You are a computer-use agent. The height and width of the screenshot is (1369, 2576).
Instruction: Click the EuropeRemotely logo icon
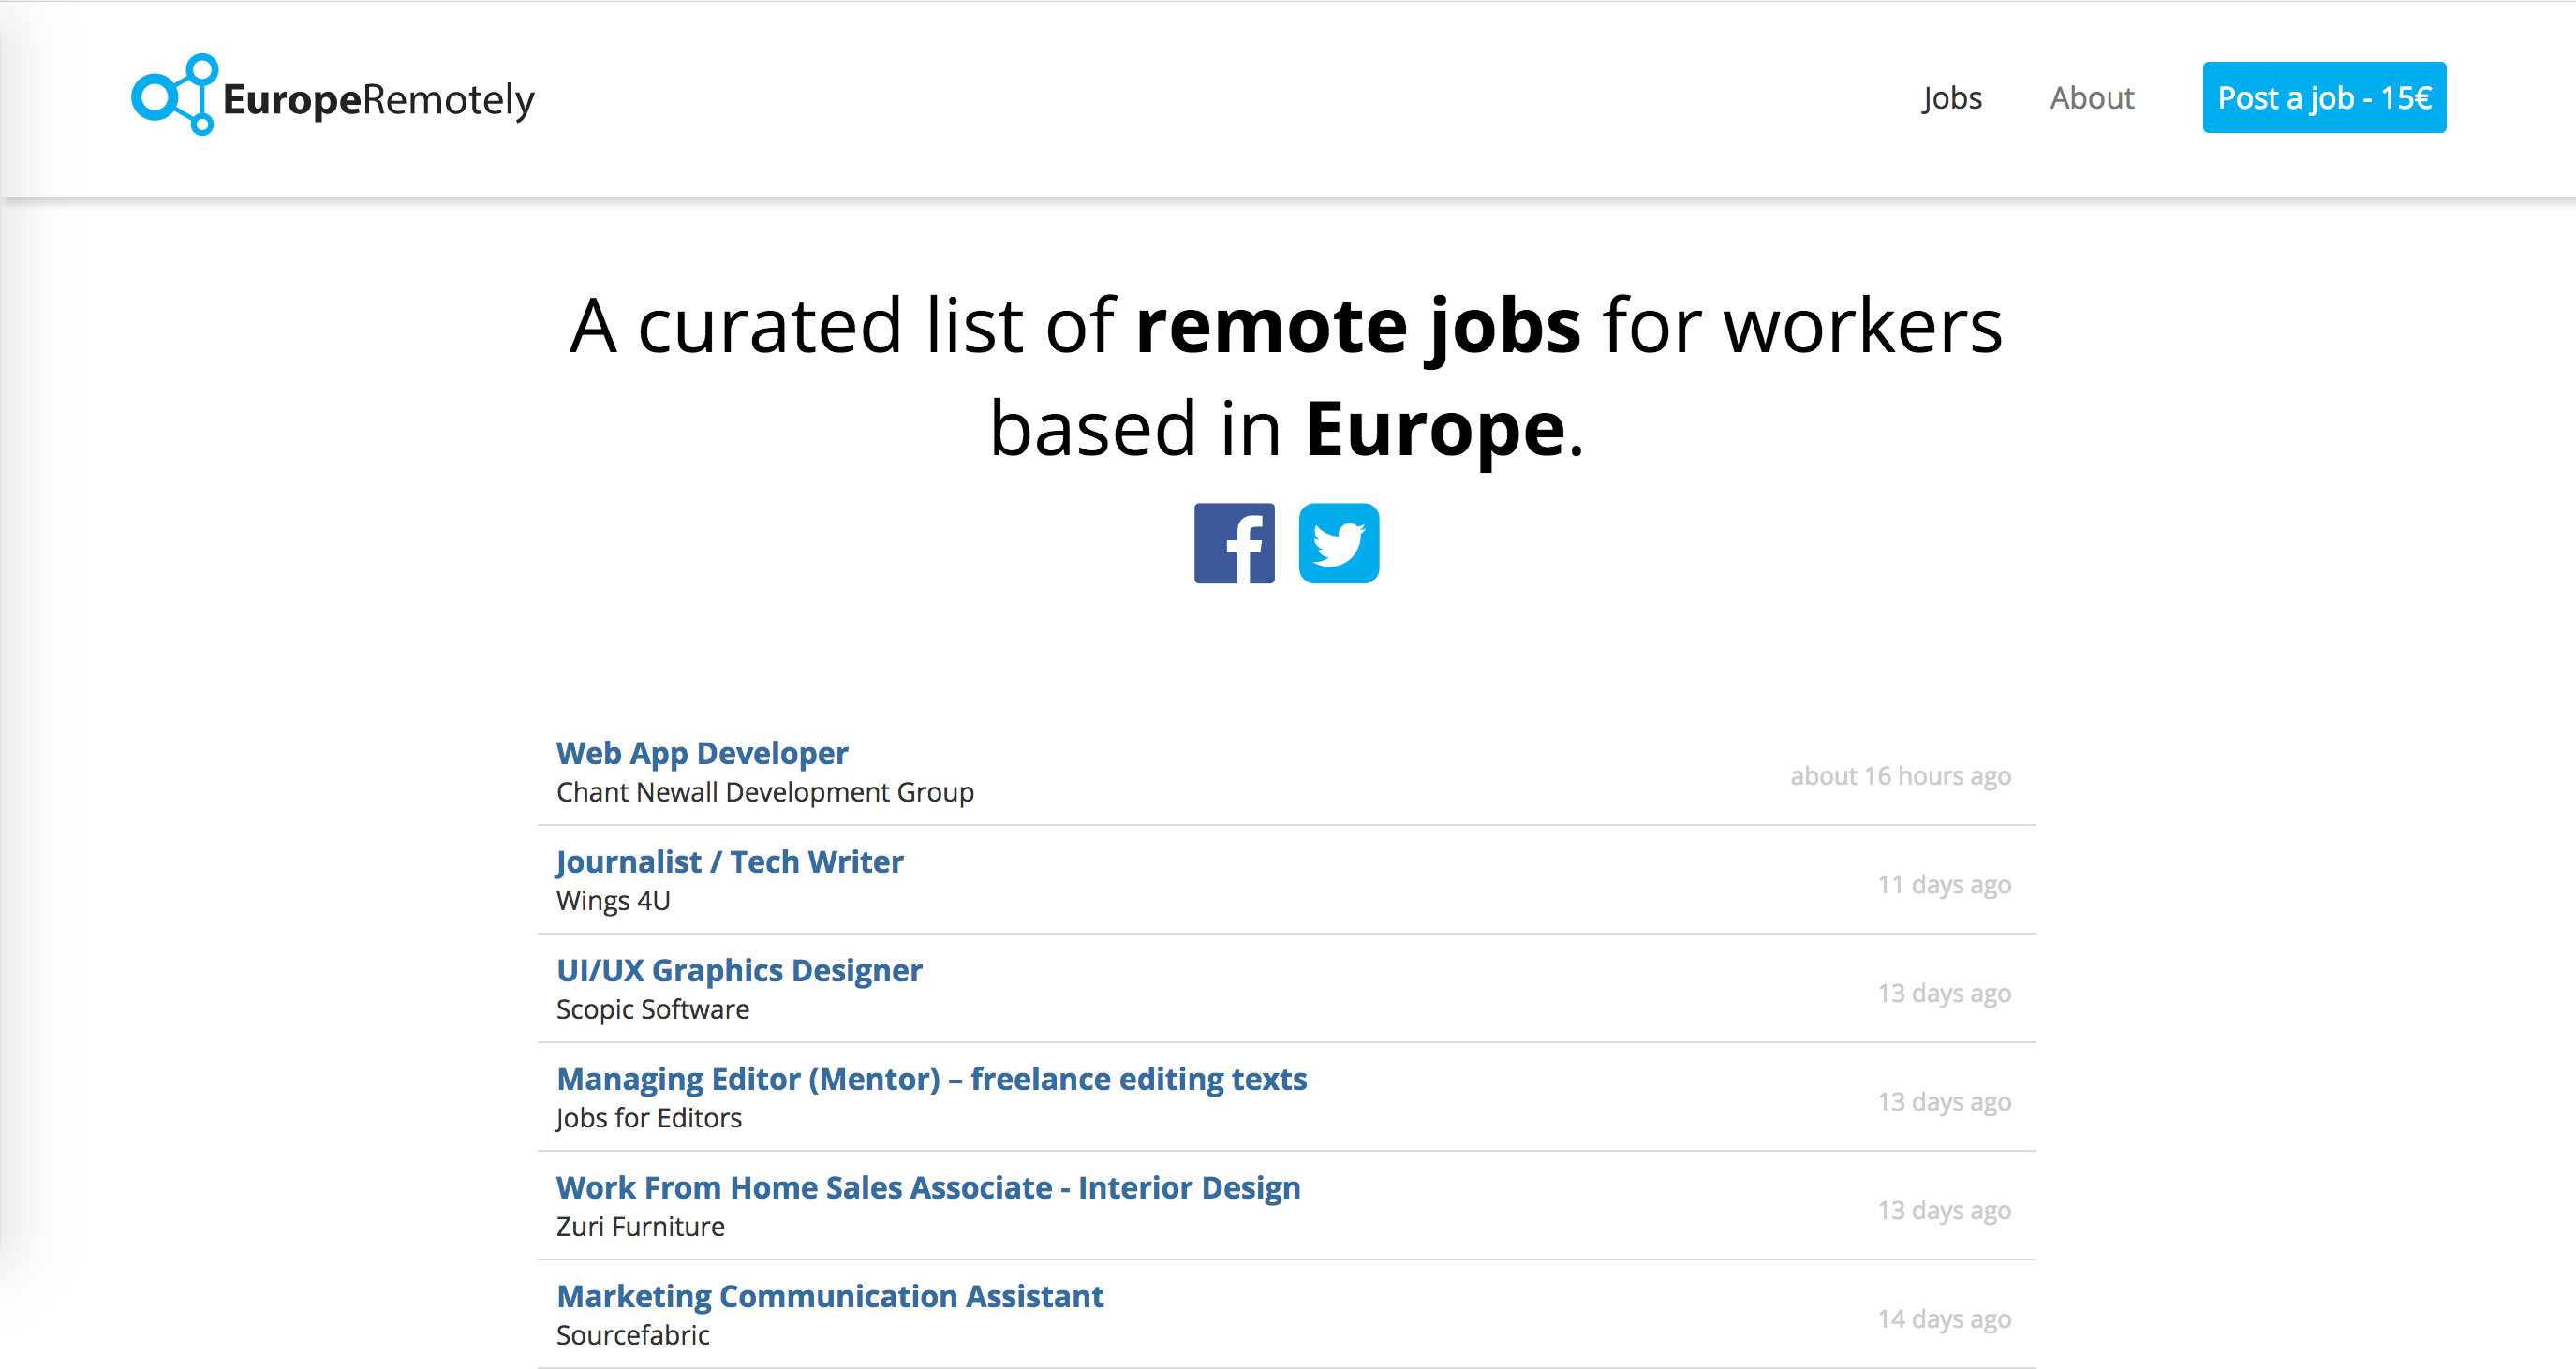pos(172,96)
